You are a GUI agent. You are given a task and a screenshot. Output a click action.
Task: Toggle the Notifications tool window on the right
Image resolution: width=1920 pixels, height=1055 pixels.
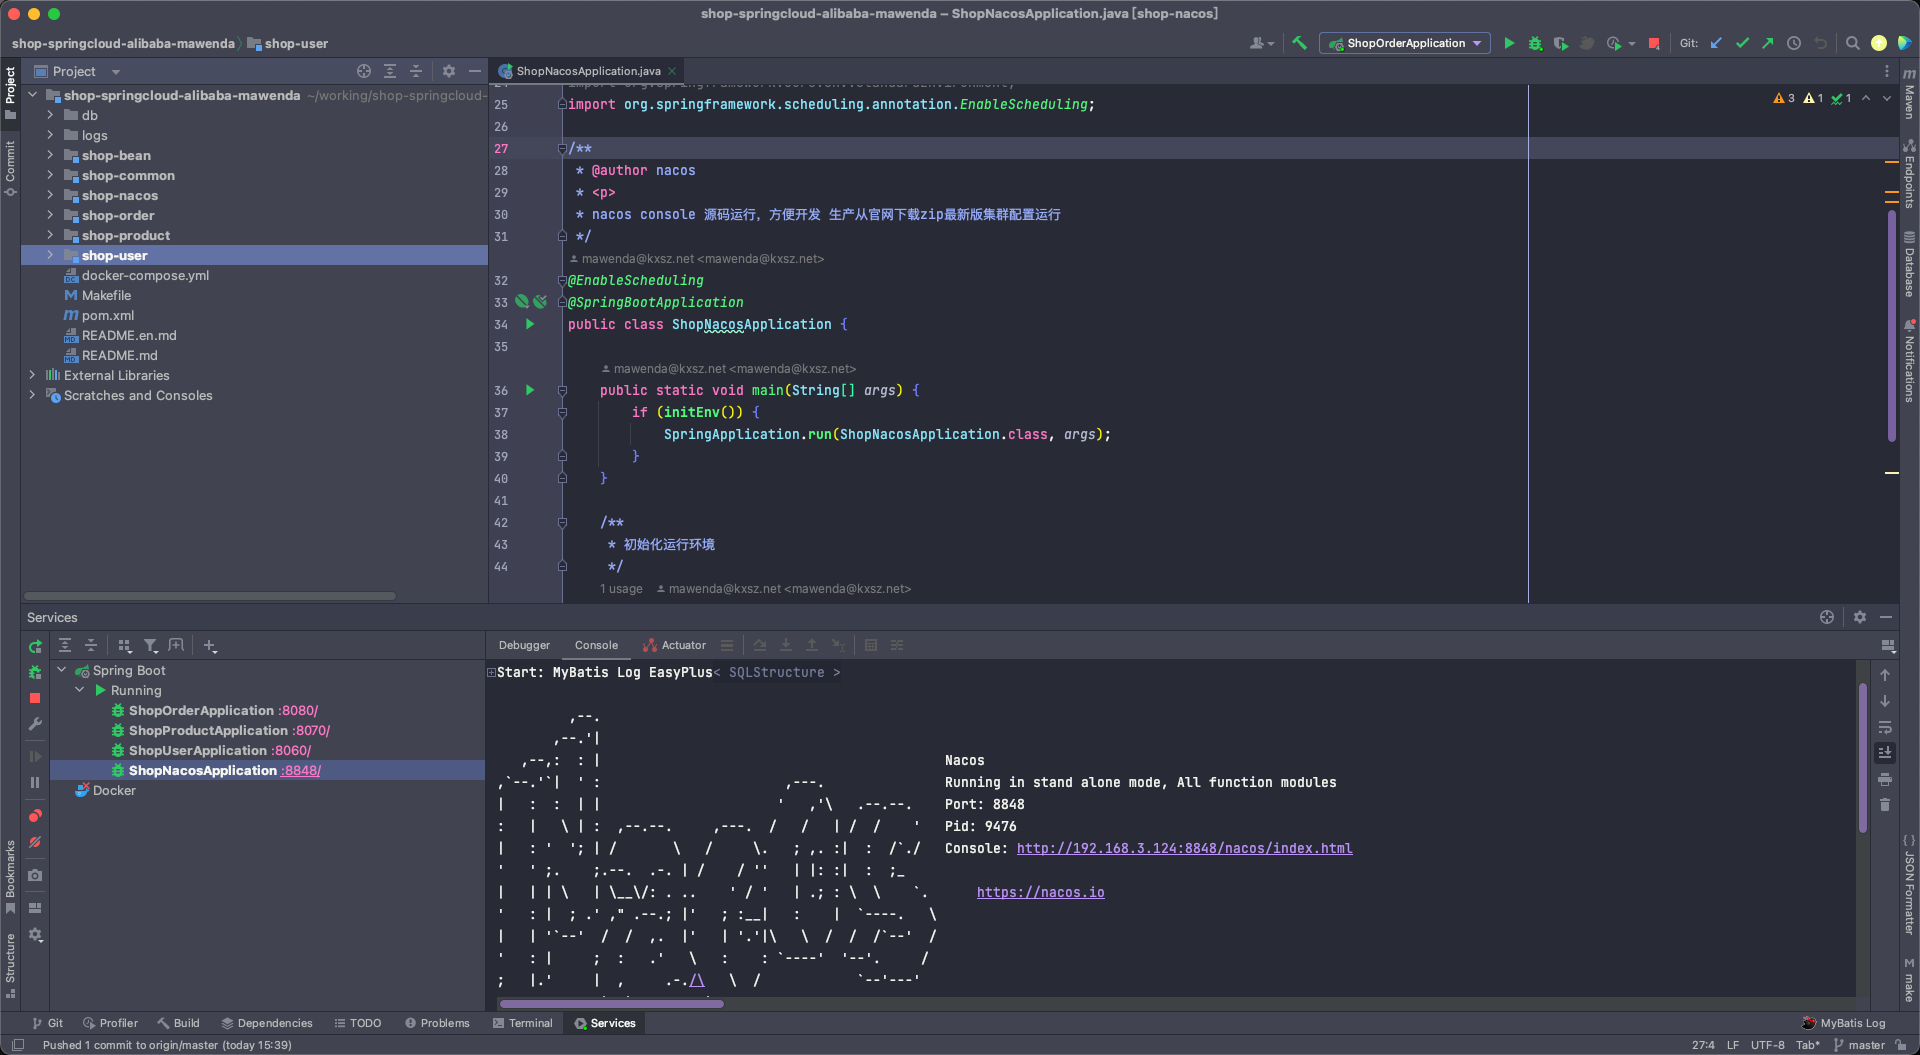point(1909,361)
